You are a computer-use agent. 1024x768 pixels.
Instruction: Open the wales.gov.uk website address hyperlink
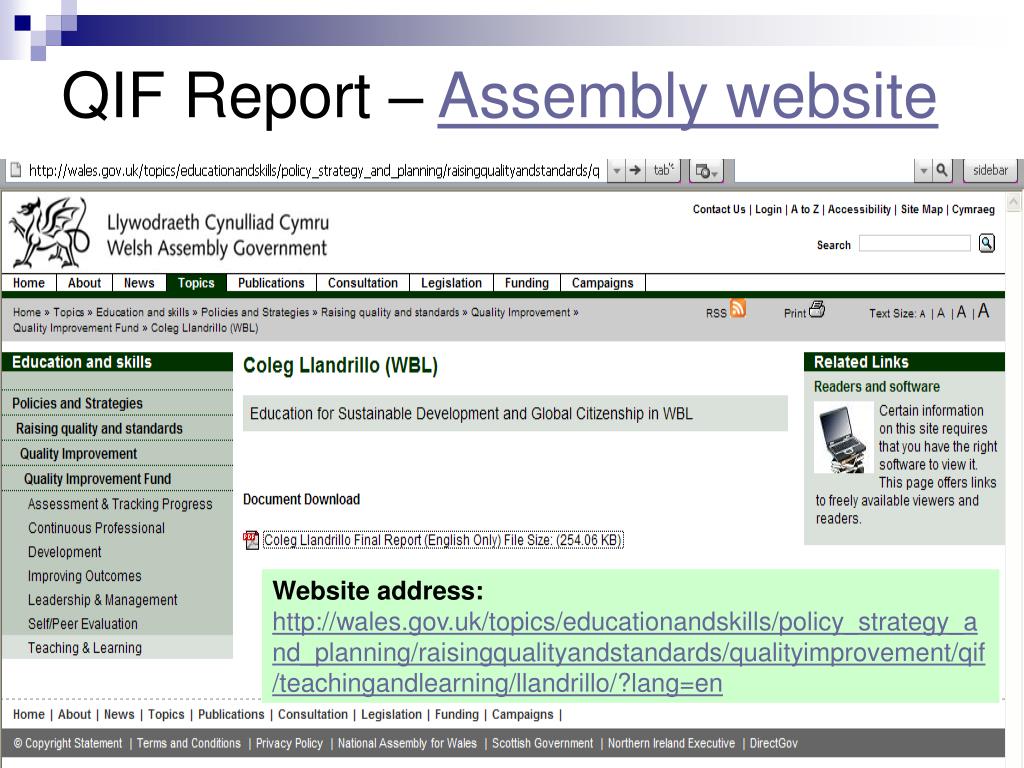click(x=628, y=652)
